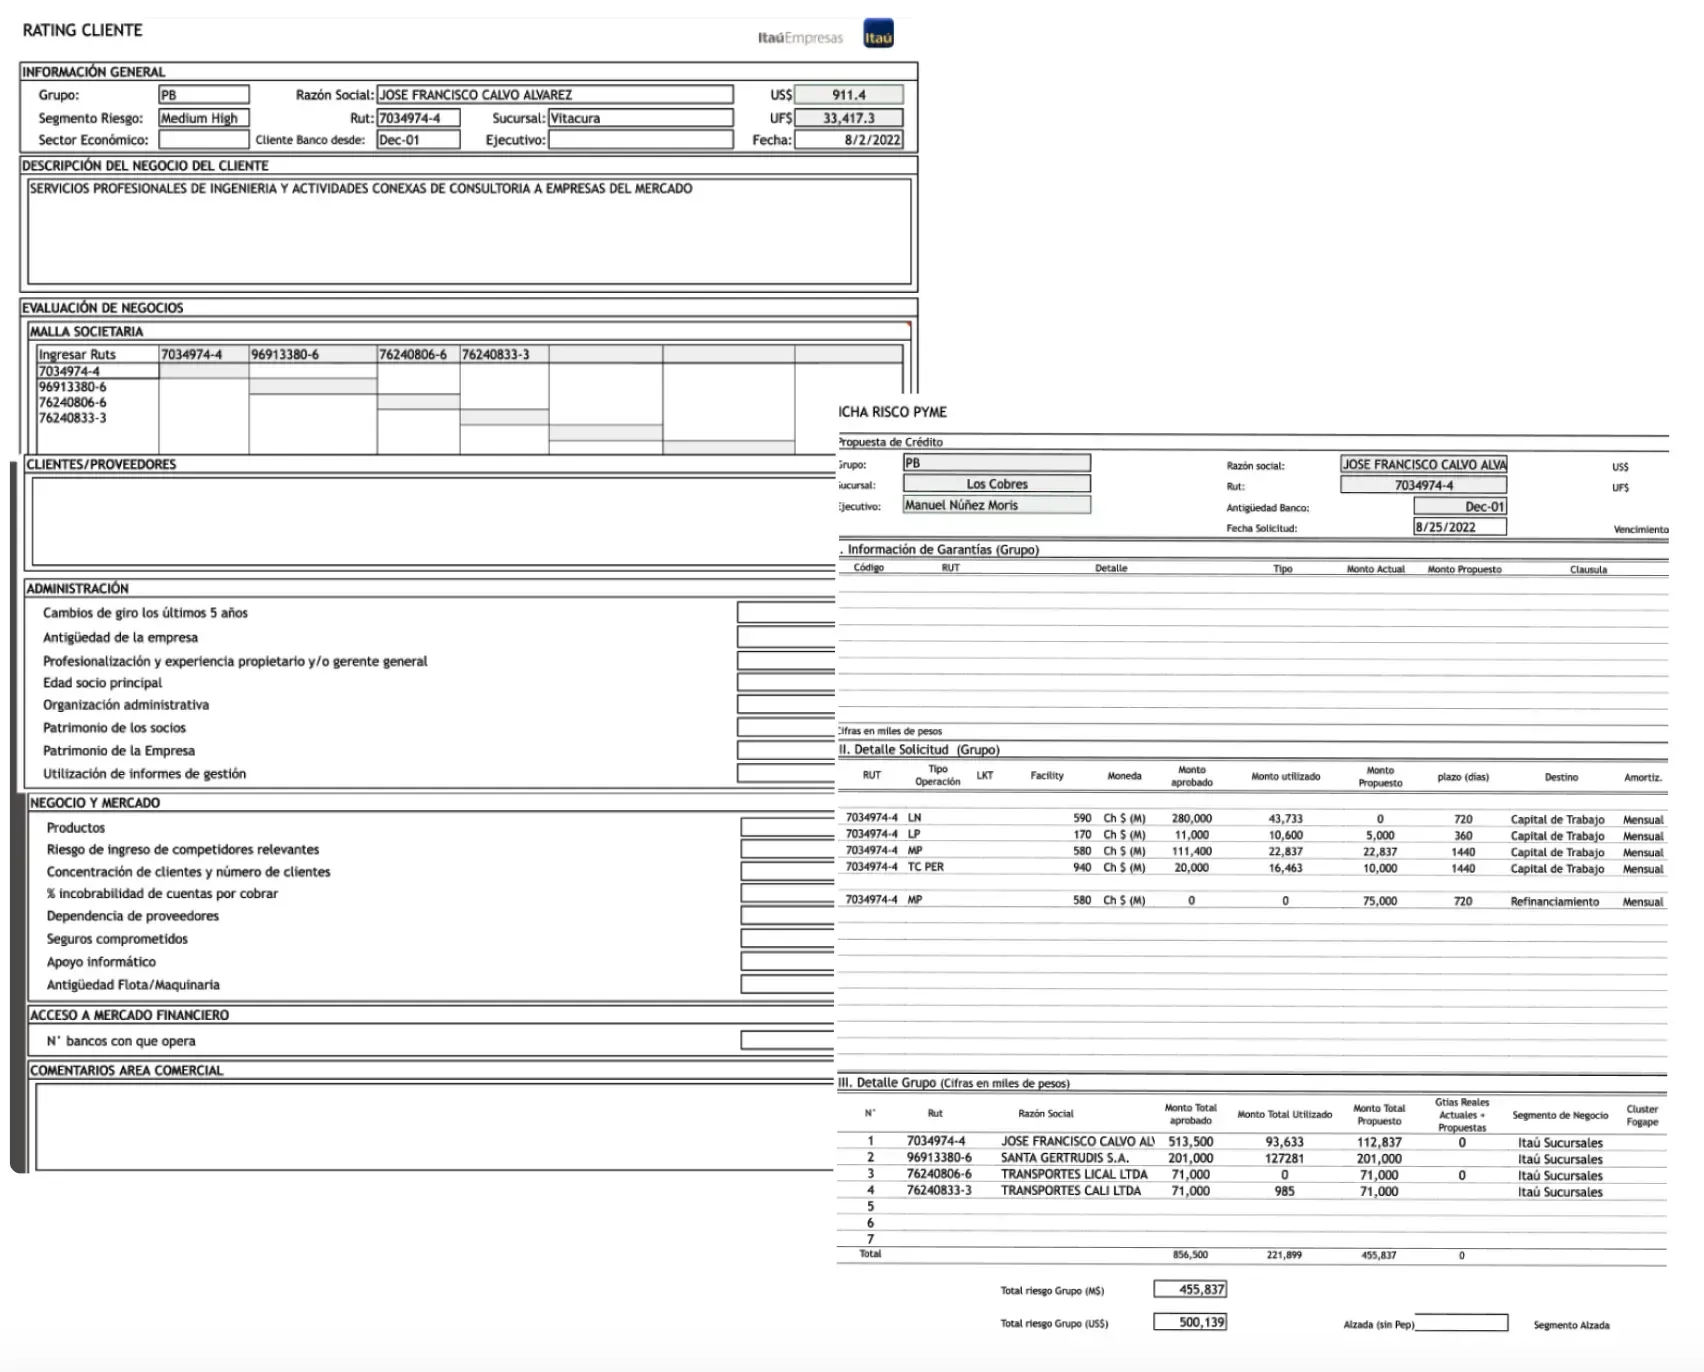Click field for Antigüedad Flota/Maquinaria
Screen dimensions: 1704x1372
pos(788,985)
